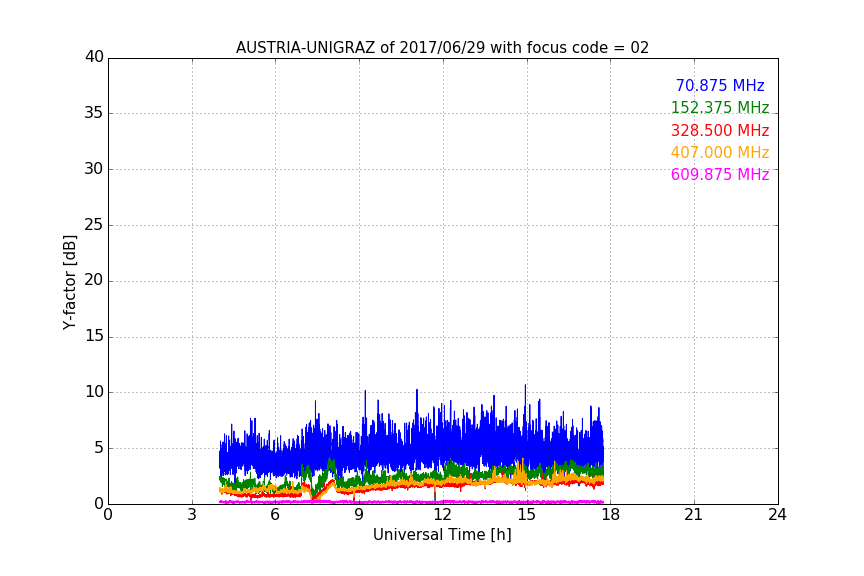Viewport: 864px width, 576px height.
Task: Click the 'Y-factor [dB]' axis label
Action: pyautogui.click(x=69, y=282)
